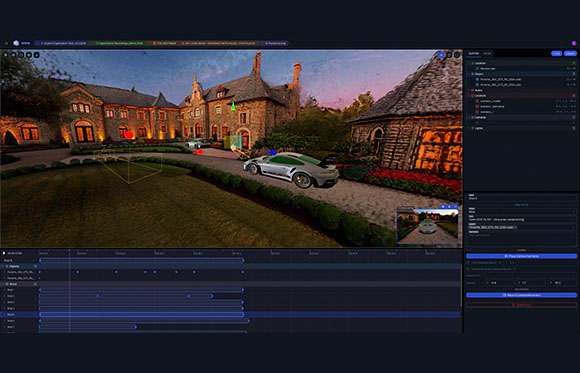Toggle visibility of the Object group

coord(574,74)
